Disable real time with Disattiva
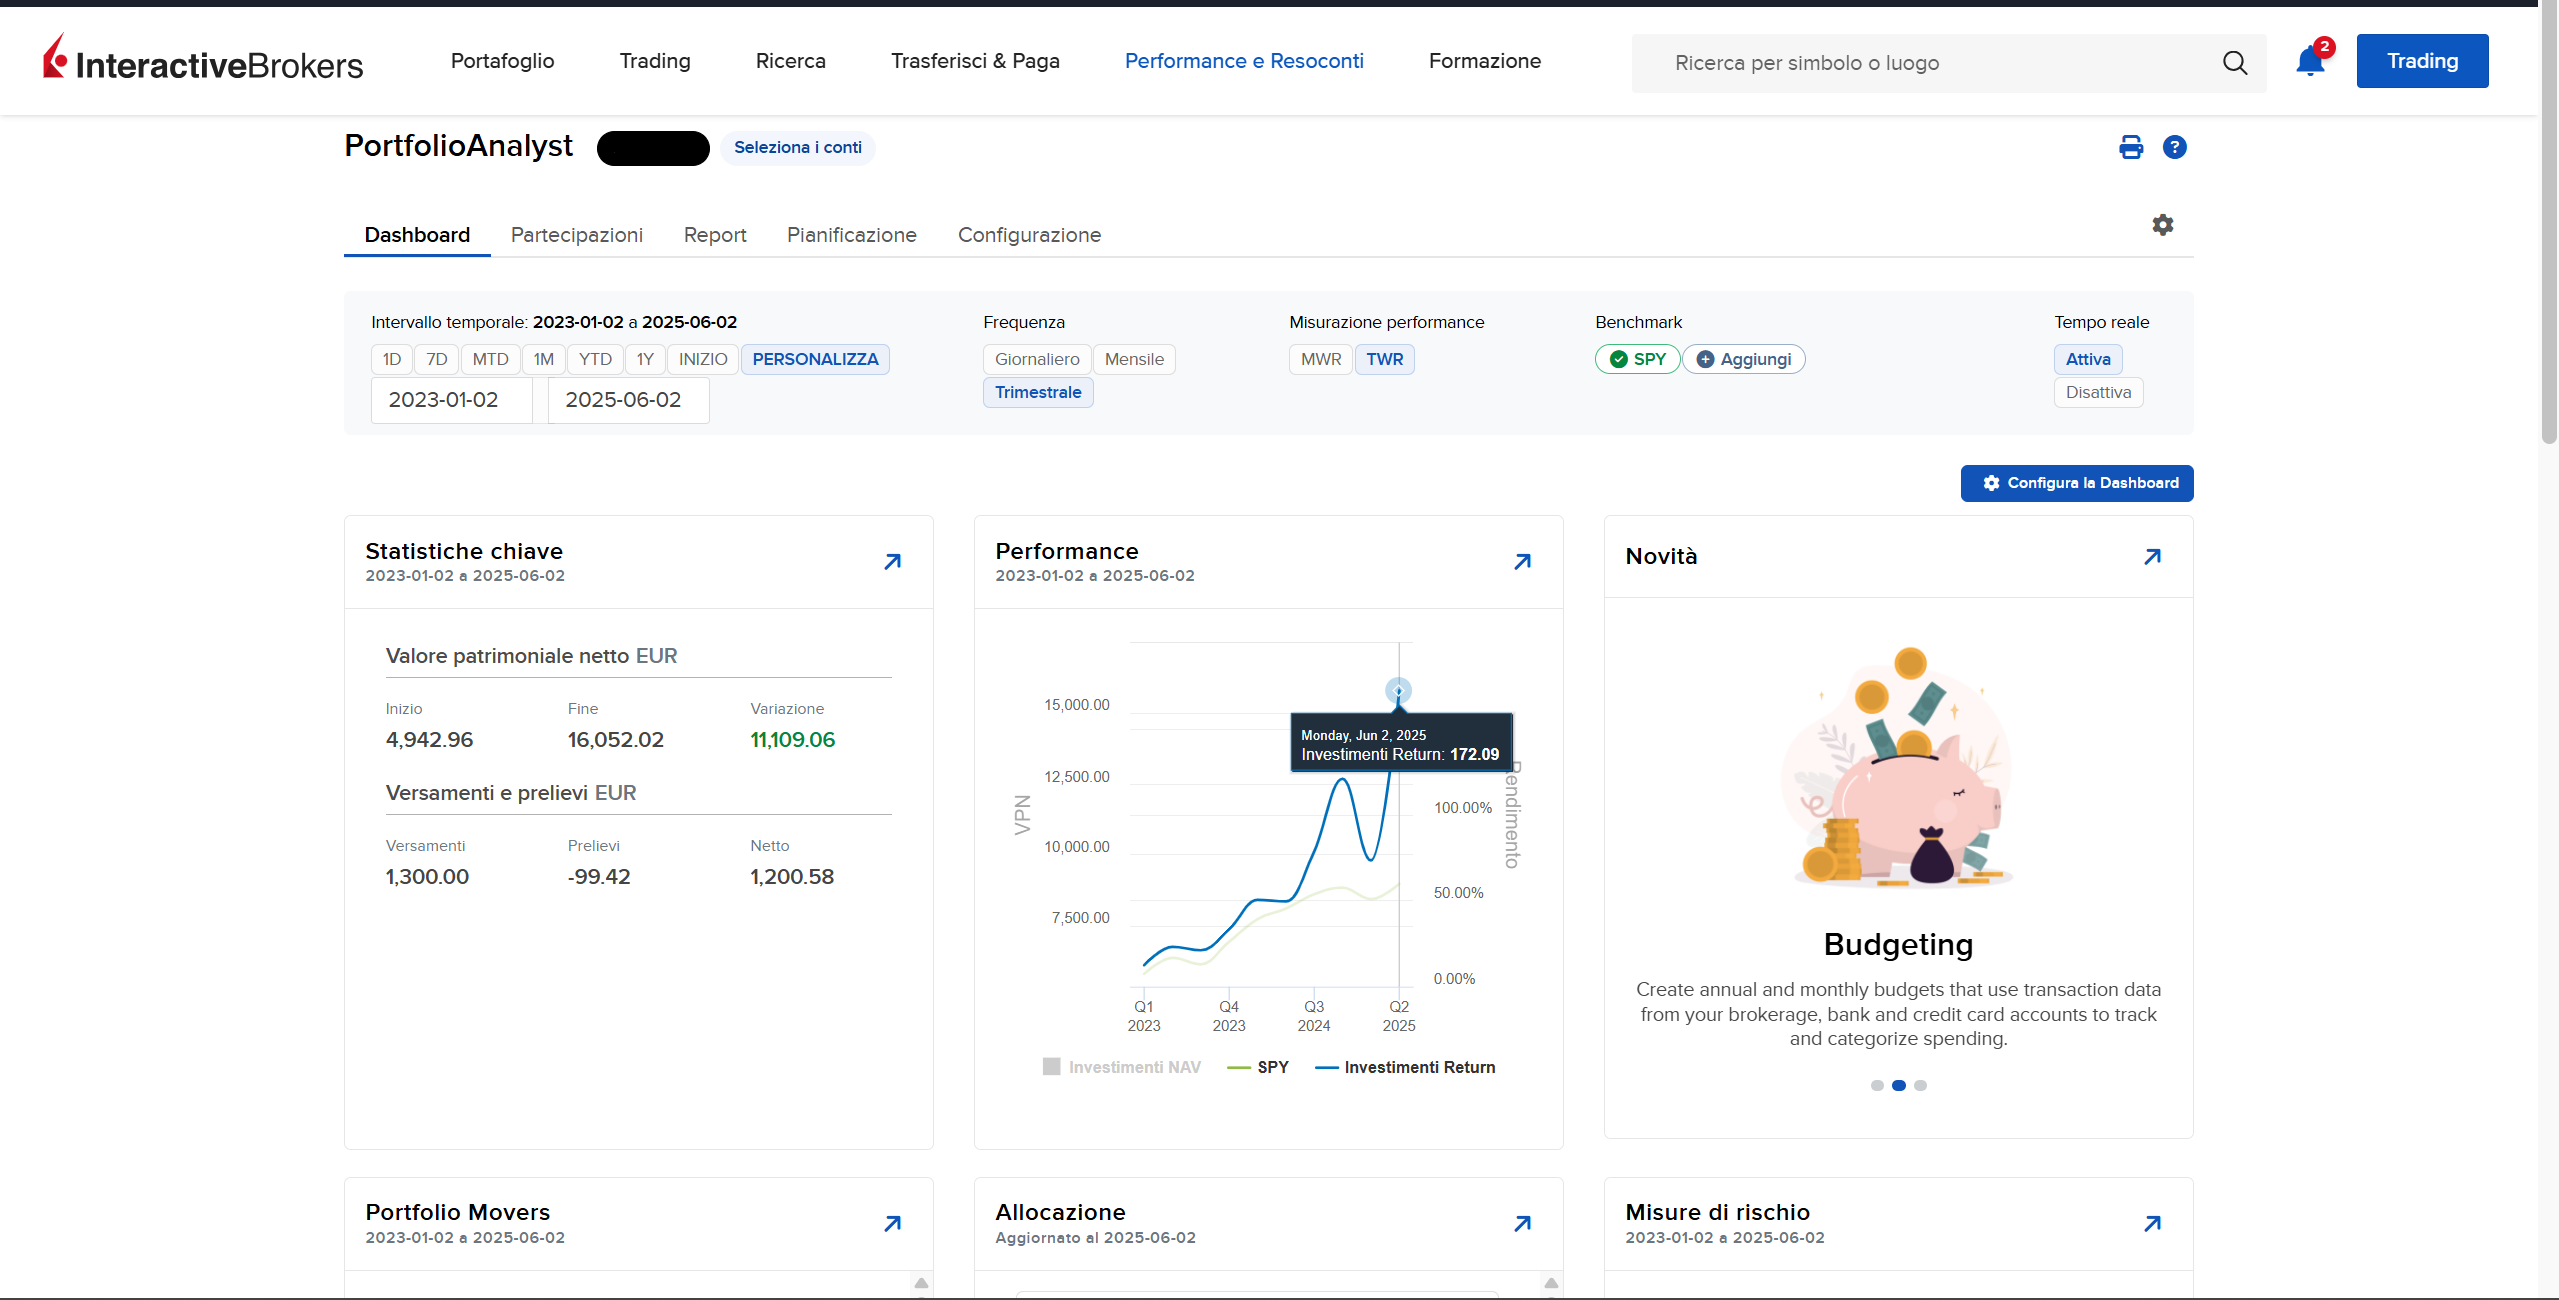Screen dimensions: 2559x1300 coord(2099,392)
